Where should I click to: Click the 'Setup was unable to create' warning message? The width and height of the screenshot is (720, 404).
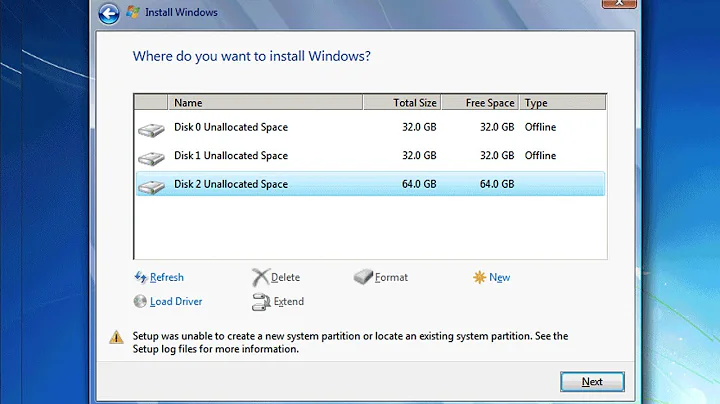[350, 342]
